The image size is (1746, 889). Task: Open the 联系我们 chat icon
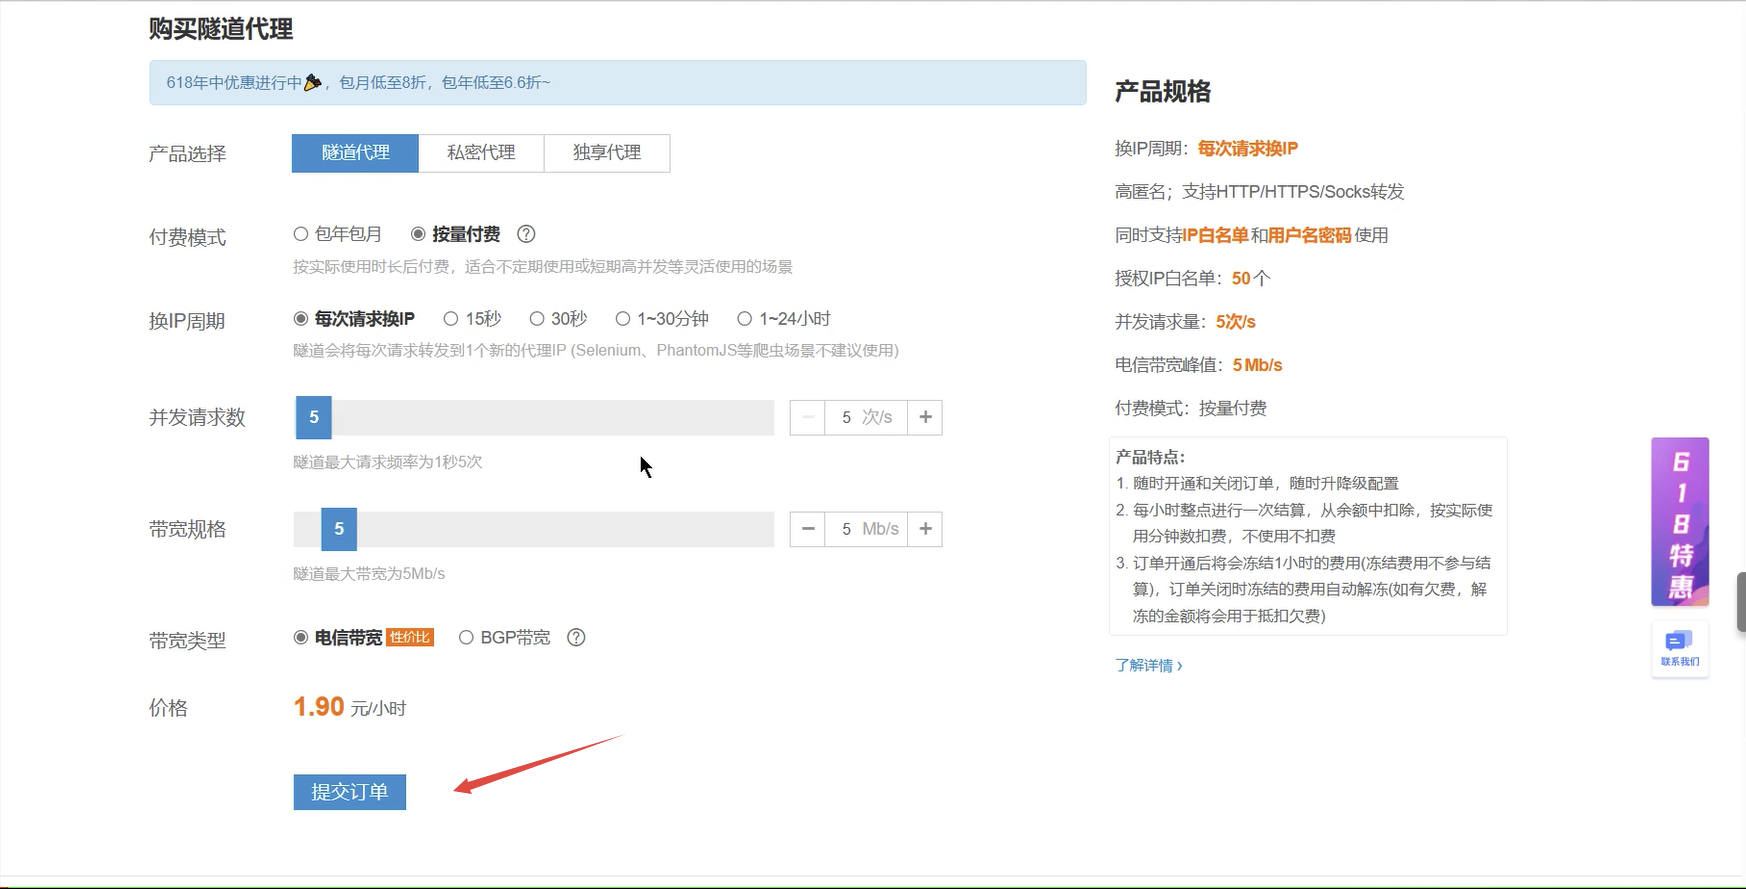(1680, 648)
